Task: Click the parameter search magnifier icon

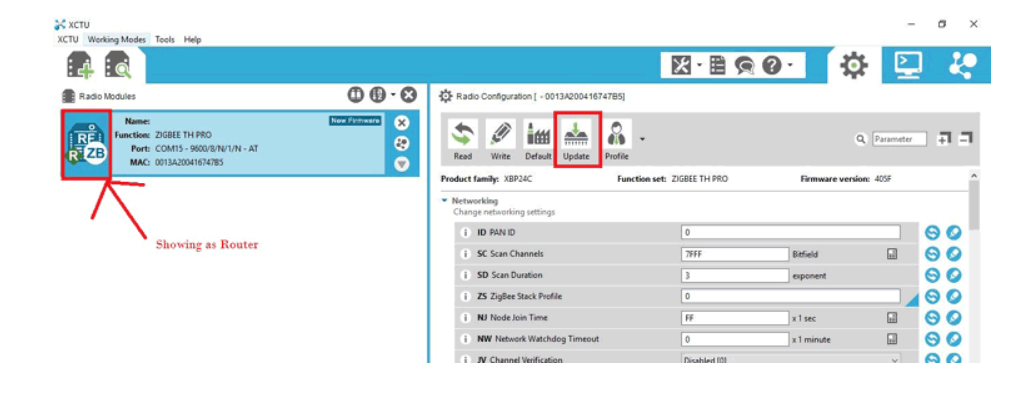Action: (x=860, y=139)
